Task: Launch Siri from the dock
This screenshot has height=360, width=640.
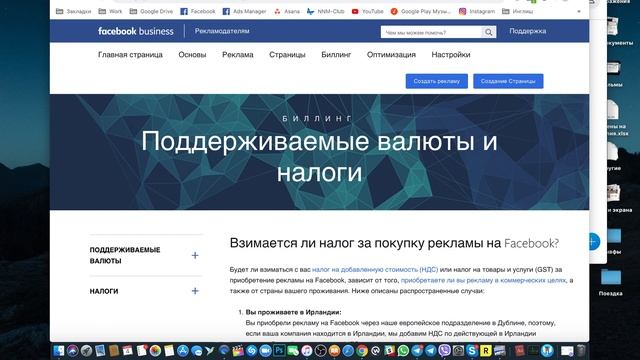Action: (x=73, y=350)
